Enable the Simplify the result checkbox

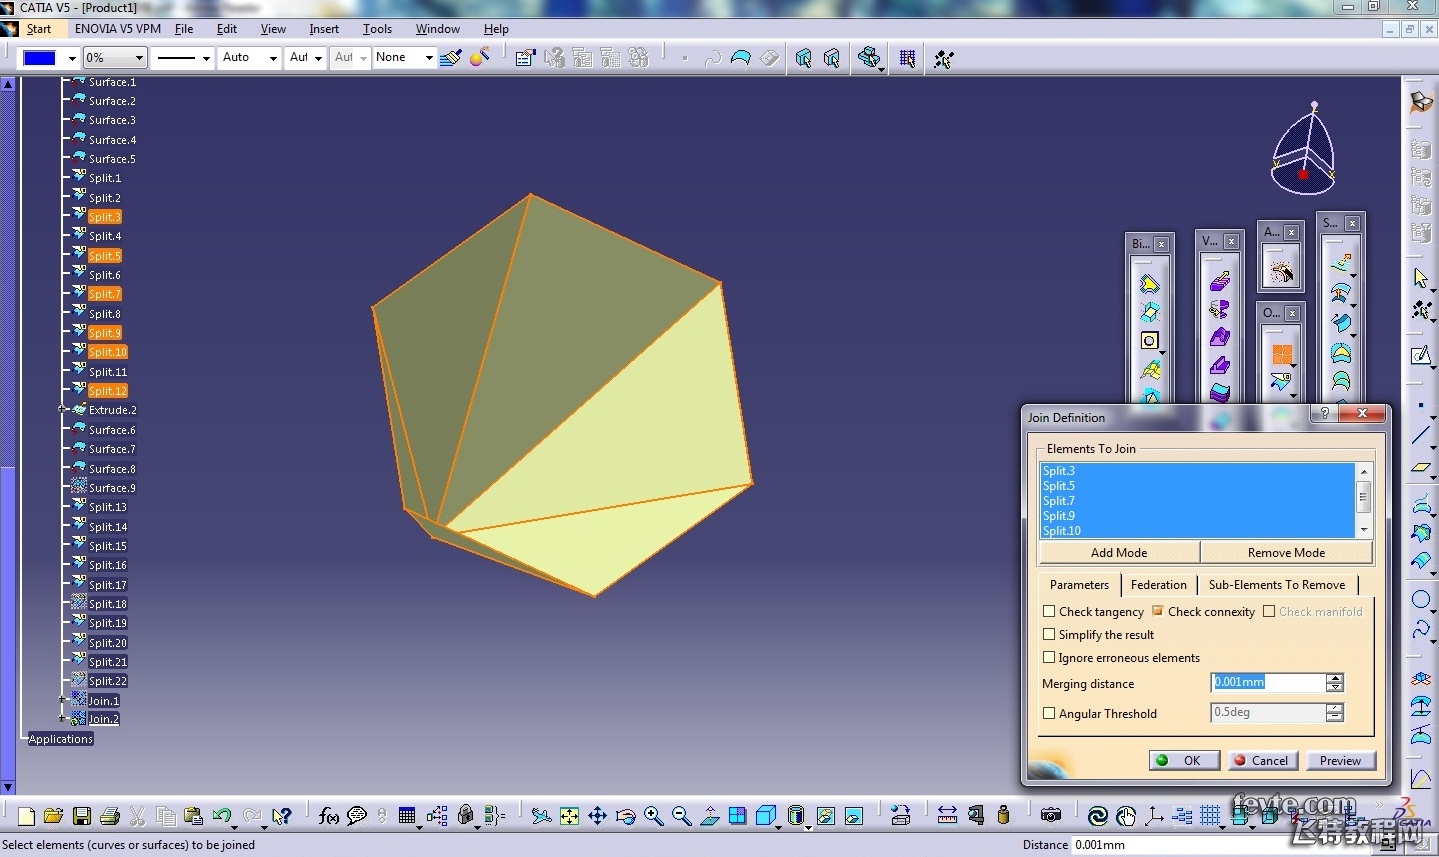pyautogui.click(x=1049, y=634)
